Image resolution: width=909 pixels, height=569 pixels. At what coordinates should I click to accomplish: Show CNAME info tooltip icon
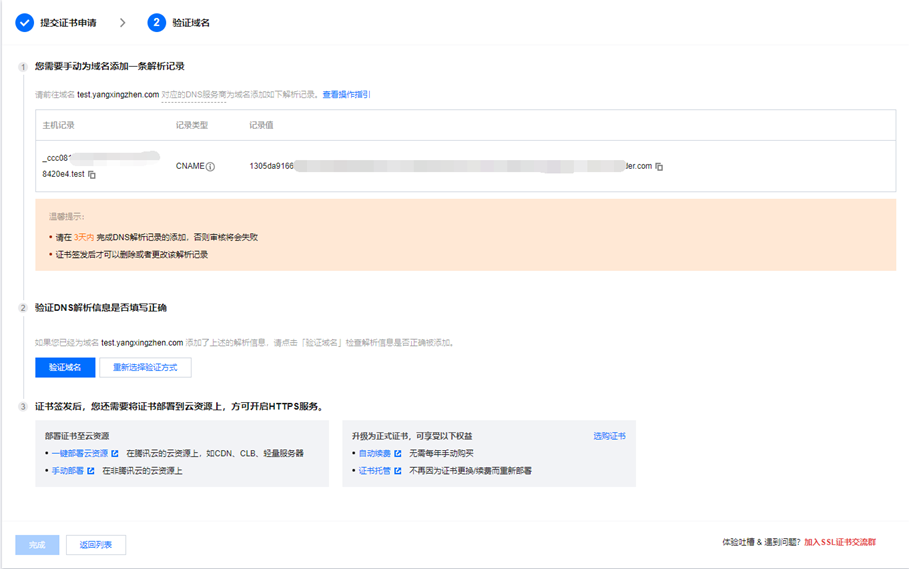pyautogui.click(x=210, y=166)
